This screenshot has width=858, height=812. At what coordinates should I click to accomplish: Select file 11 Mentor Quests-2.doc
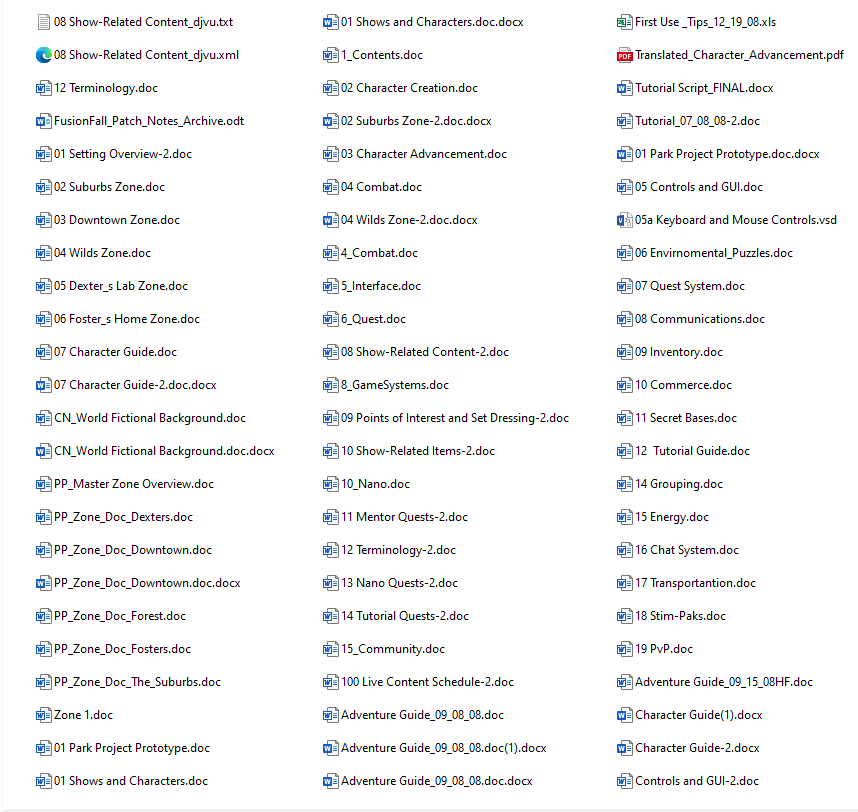pyautogui.click(x=395, y=517)
